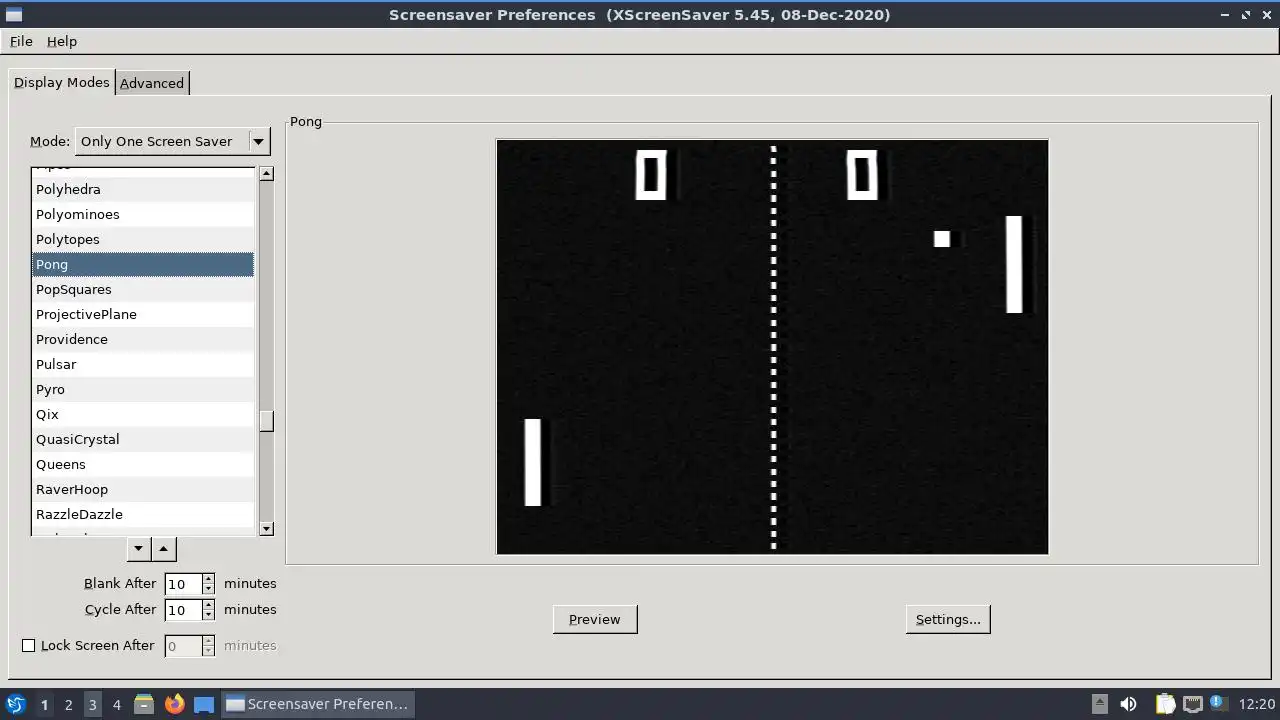
Task: Select Polyominoes in the screensaver list
Action: tap(143, 214)
